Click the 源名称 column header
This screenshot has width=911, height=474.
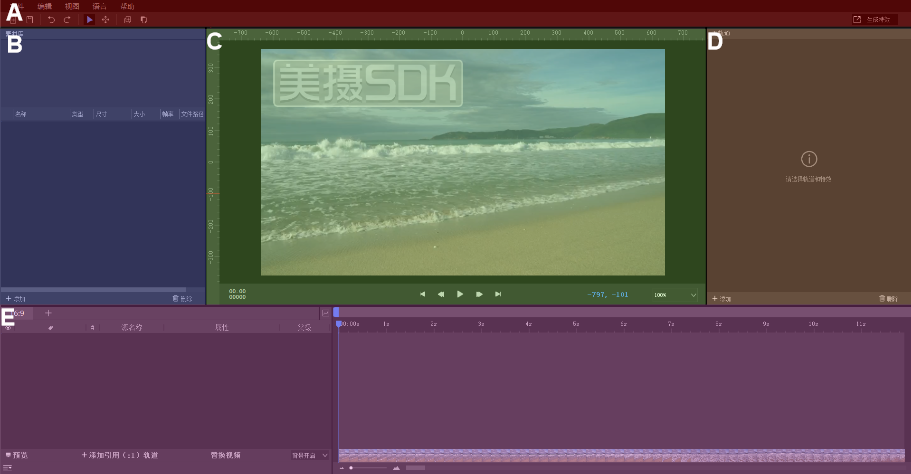(x=132, y=328)
